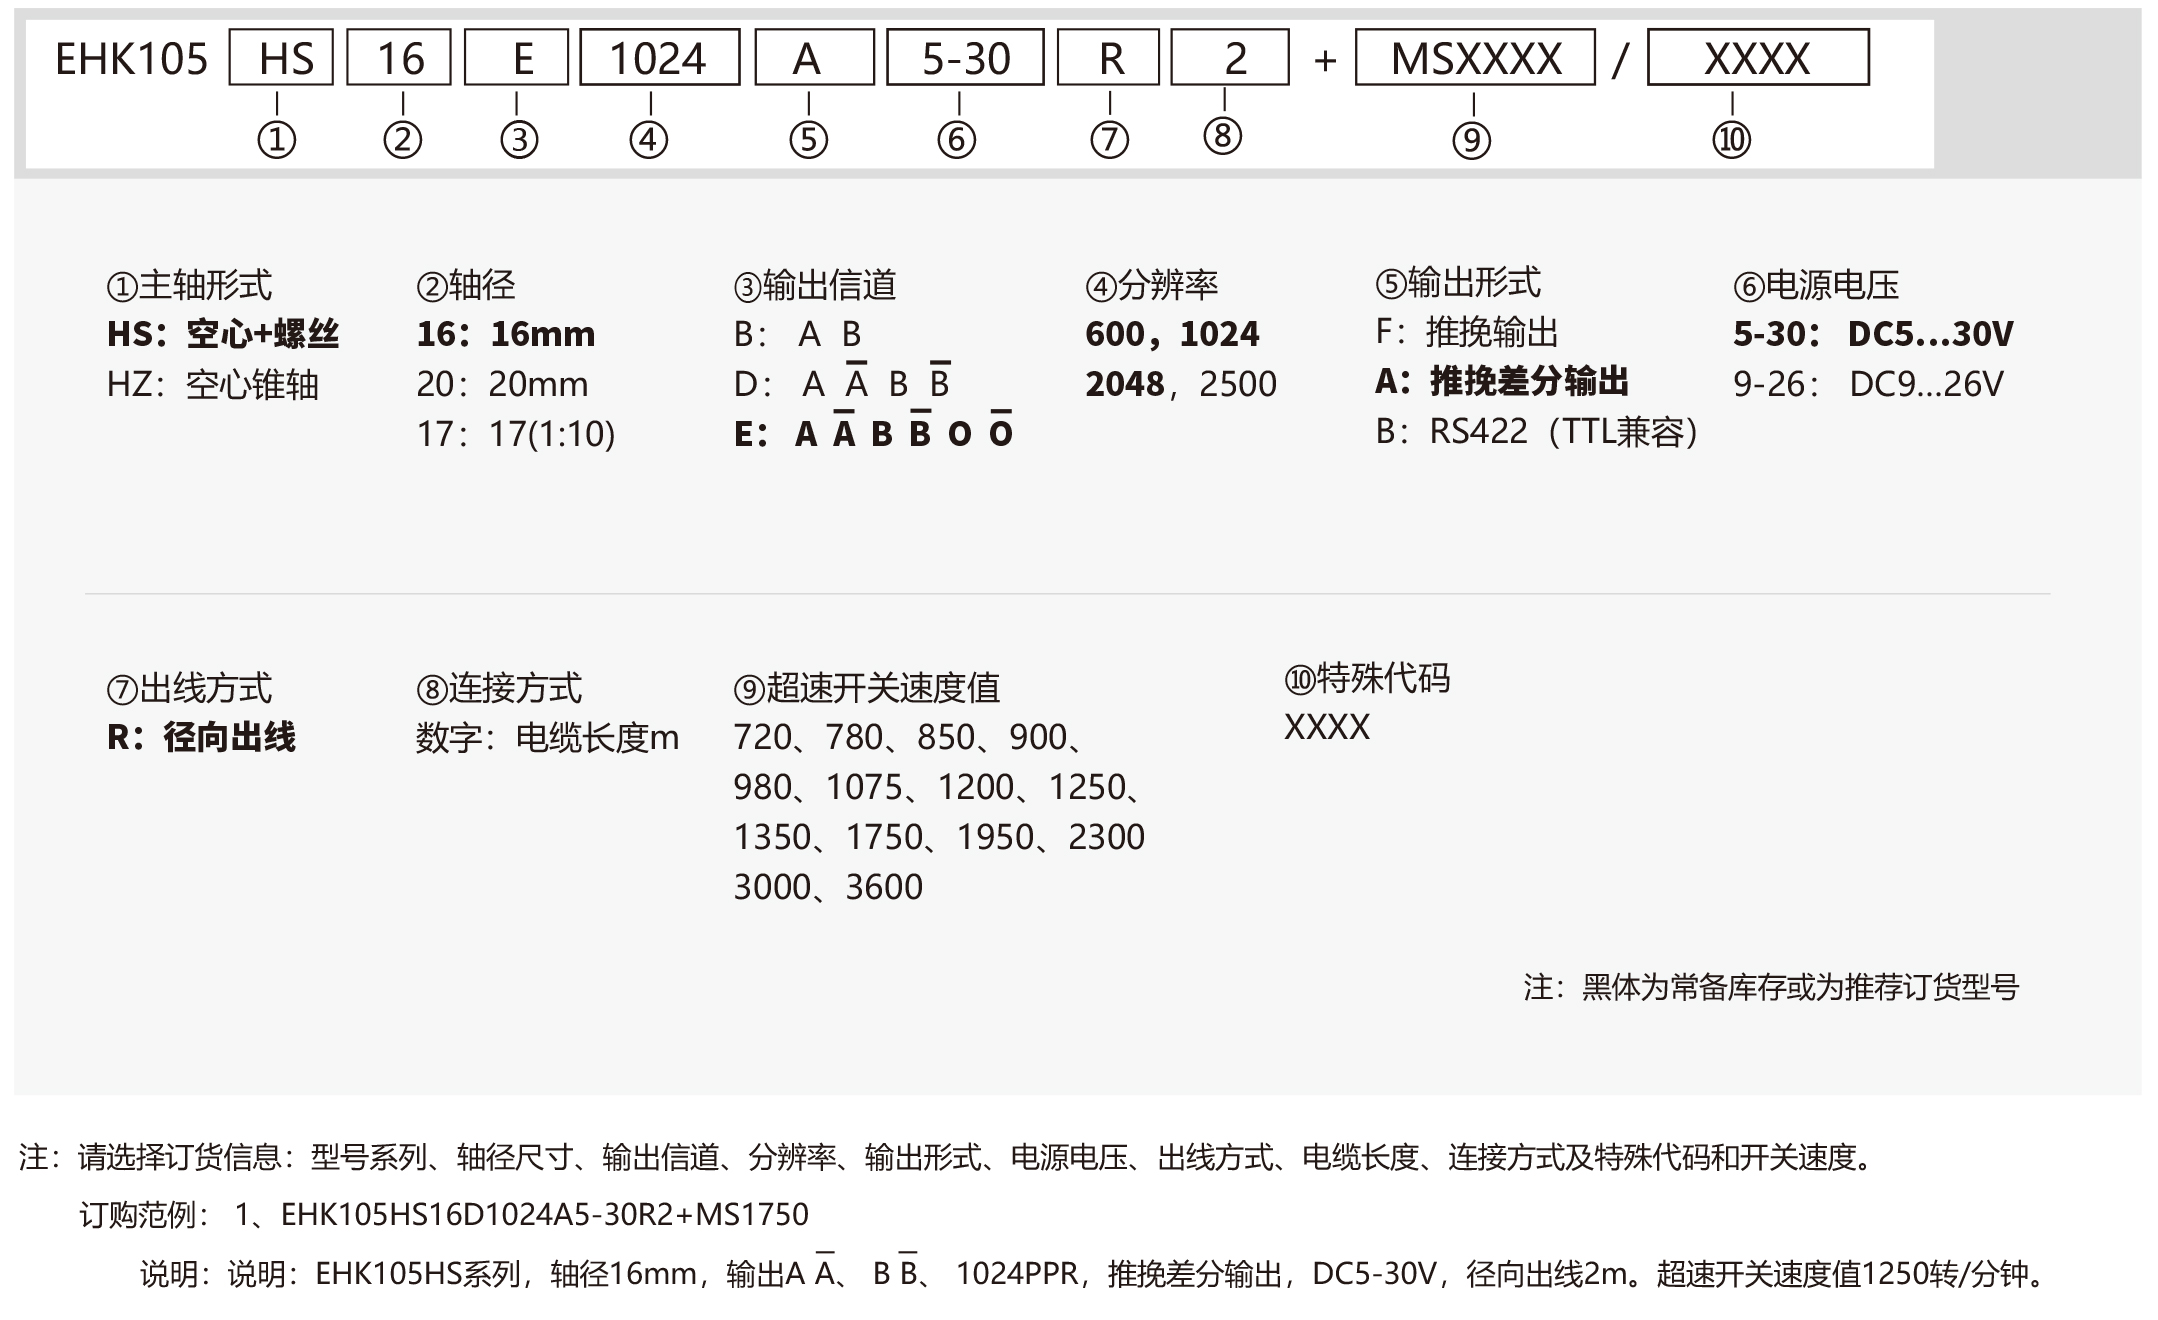This screenshot has height=1320, width=2158.
Task: Click resolution line 600，1024
Action: pos(1172,334)
